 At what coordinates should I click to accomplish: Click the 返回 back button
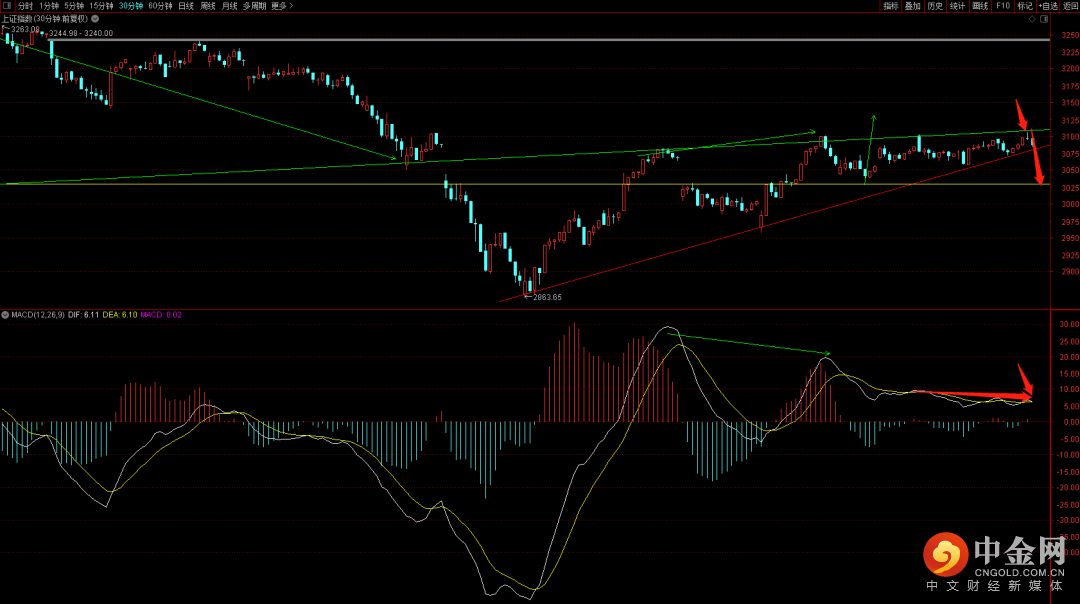[x=1070, y=6]
